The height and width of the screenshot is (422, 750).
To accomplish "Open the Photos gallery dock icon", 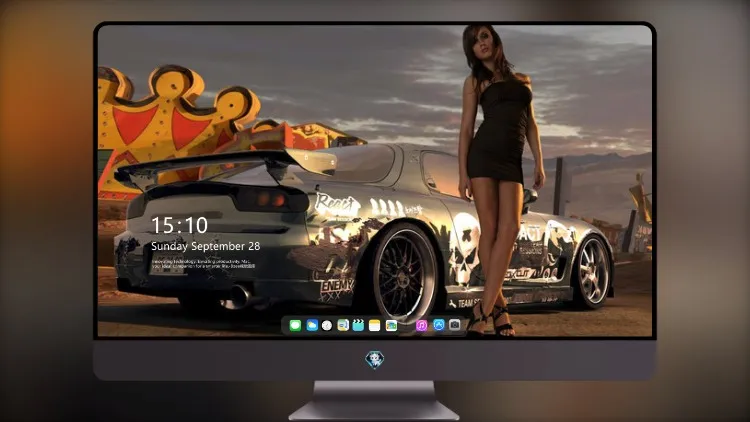I will click(391, 325).
